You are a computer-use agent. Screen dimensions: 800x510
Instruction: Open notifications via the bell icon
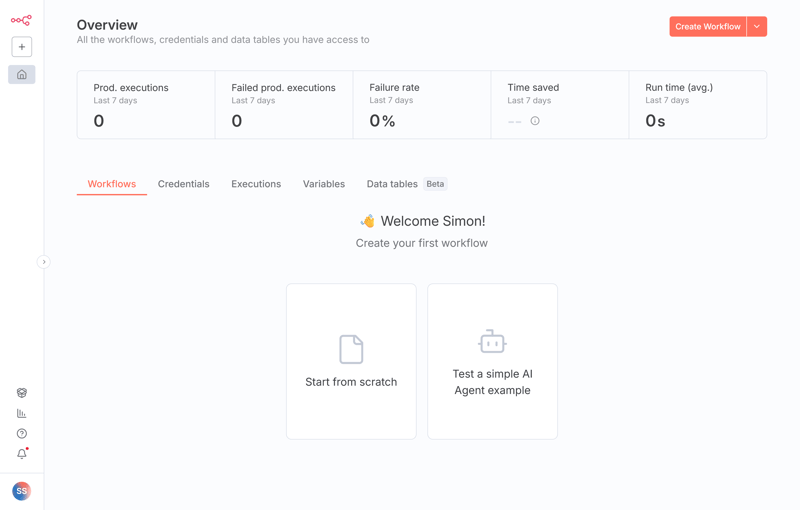point(22,454)
